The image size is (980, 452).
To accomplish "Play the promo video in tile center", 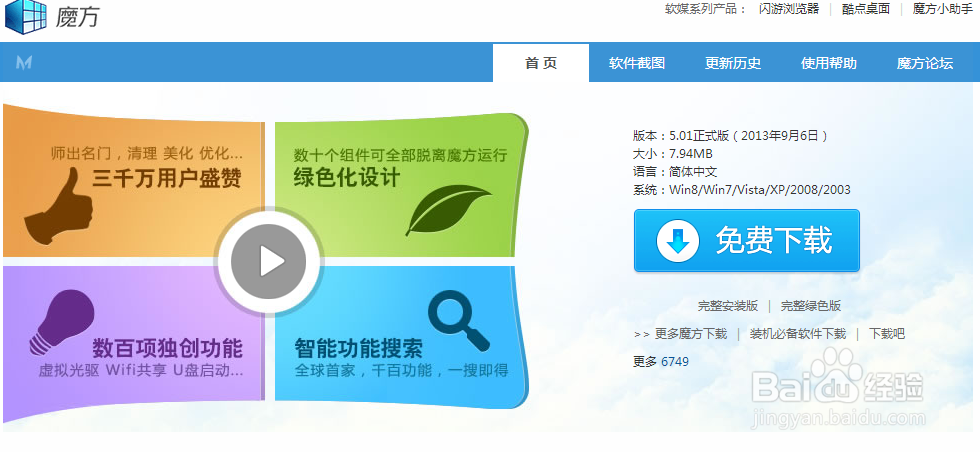I will click(268, 261).
